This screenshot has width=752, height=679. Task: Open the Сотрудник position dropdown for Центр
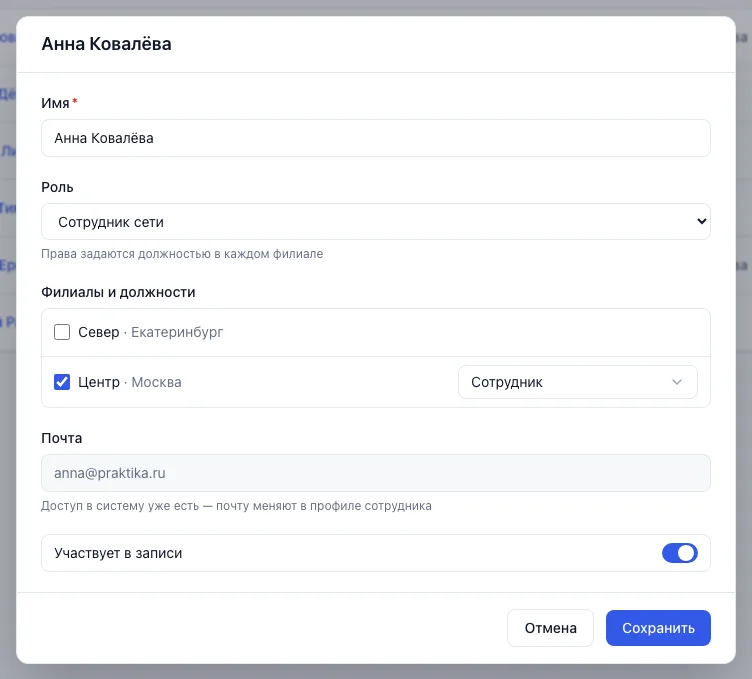577,382
